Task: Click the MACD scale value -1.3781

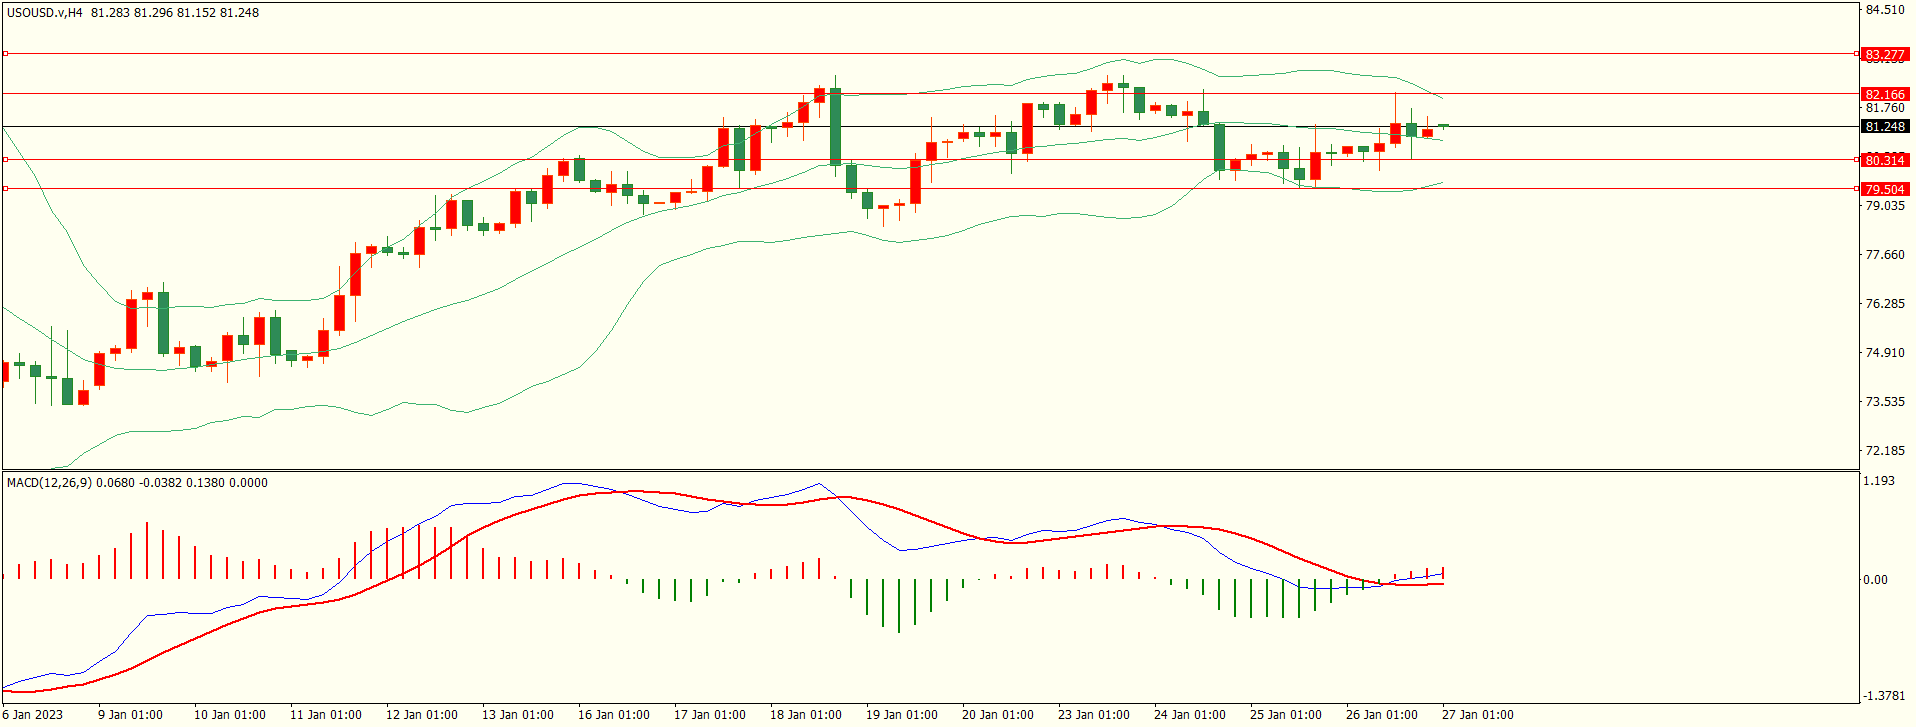Action: [1882, 696]
